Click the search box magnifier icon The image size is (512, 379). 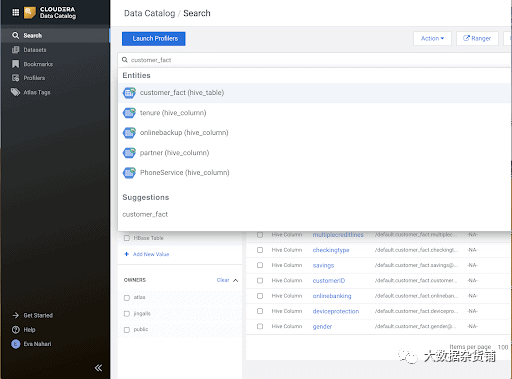pos(125,60)
